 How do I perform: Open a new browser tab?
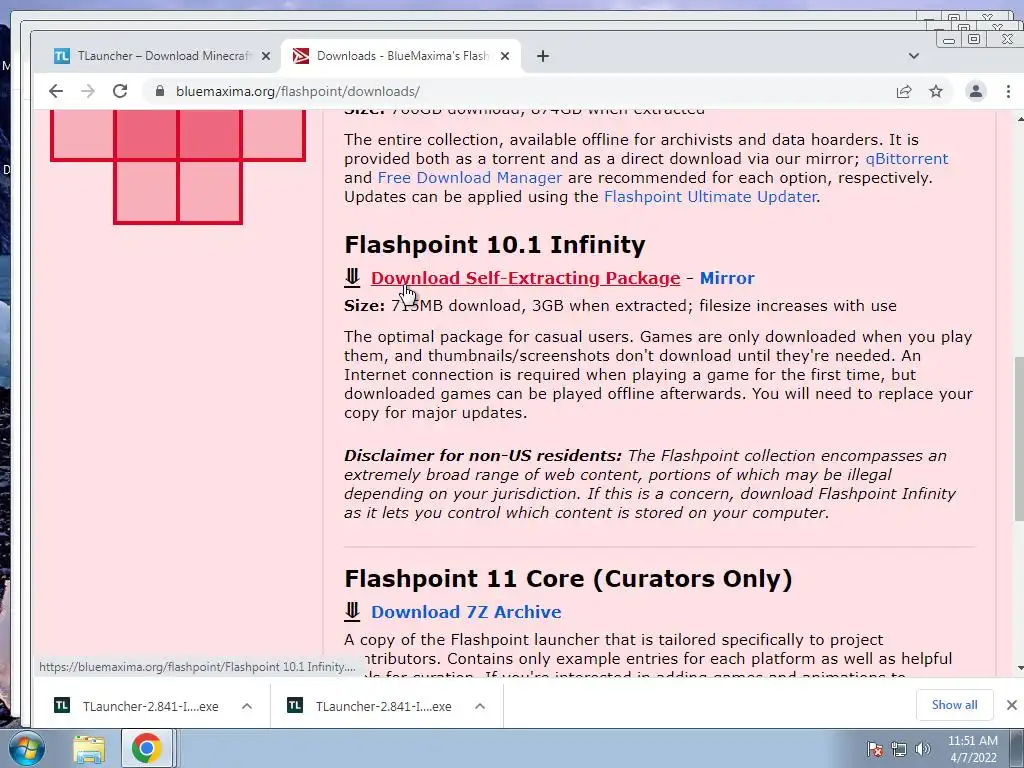[x=543, y=56]
